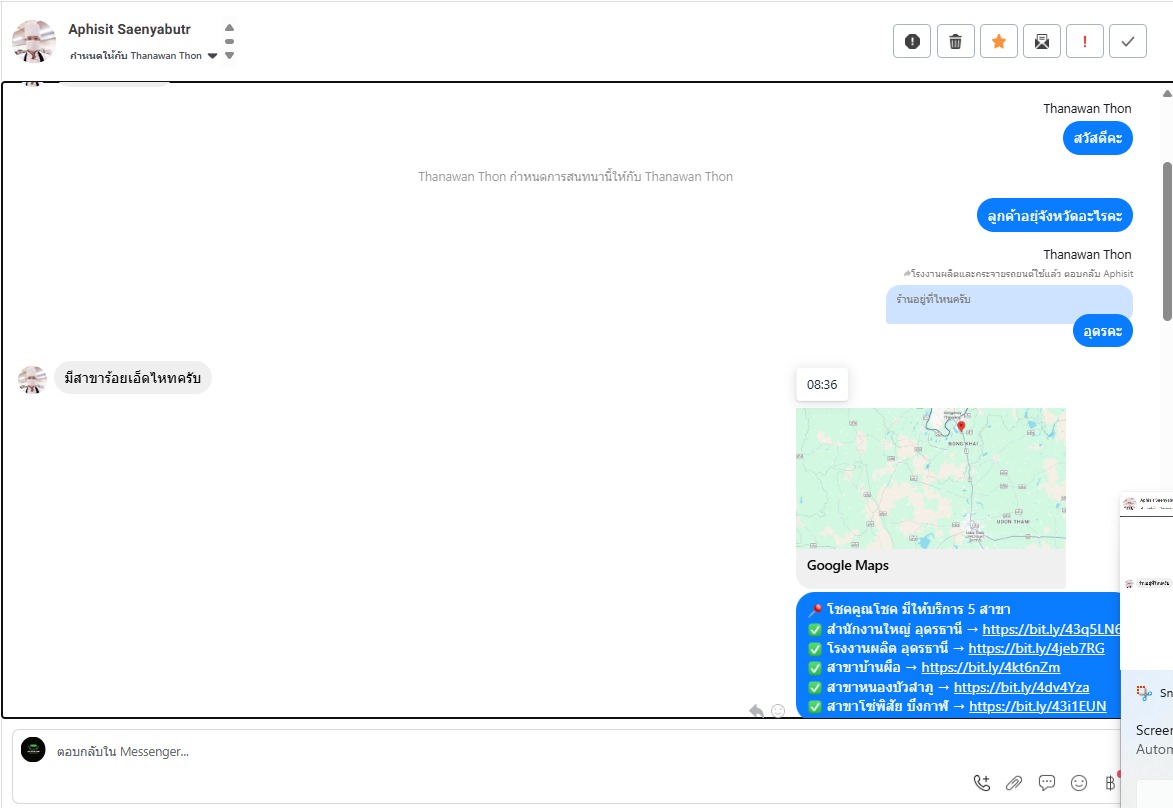Delete conversation using trash can icon

955,41
